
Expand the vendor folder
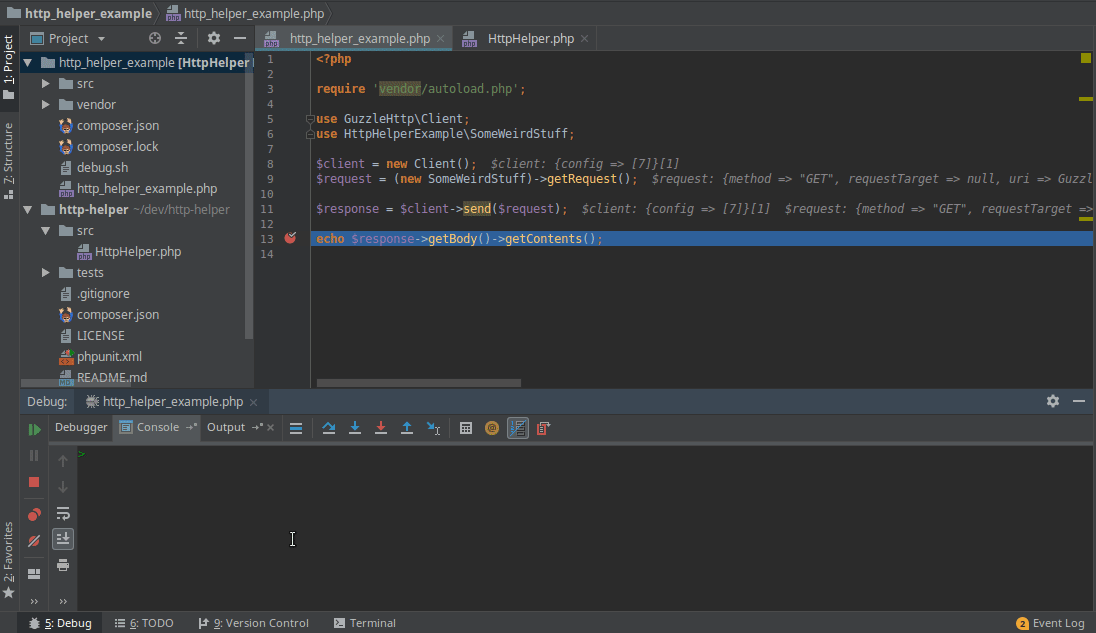[46, 105]
